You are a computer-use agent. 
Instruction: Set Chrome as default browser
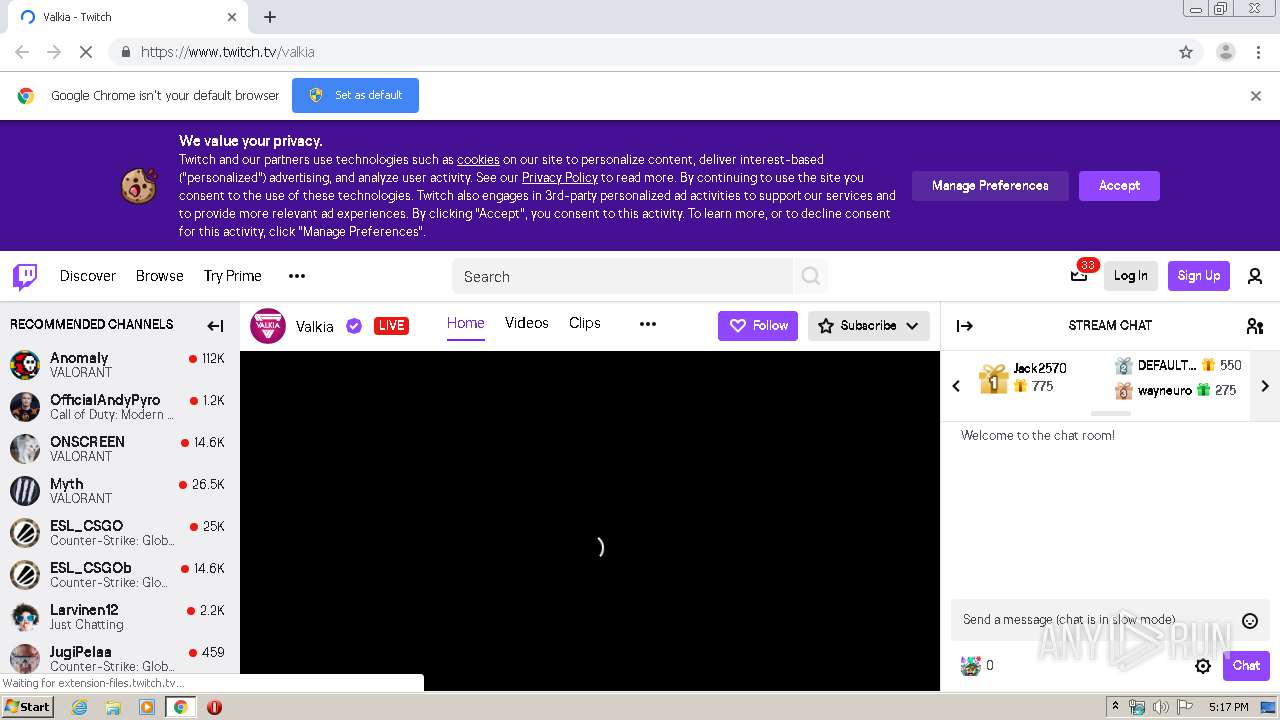(x=355, y=95)
